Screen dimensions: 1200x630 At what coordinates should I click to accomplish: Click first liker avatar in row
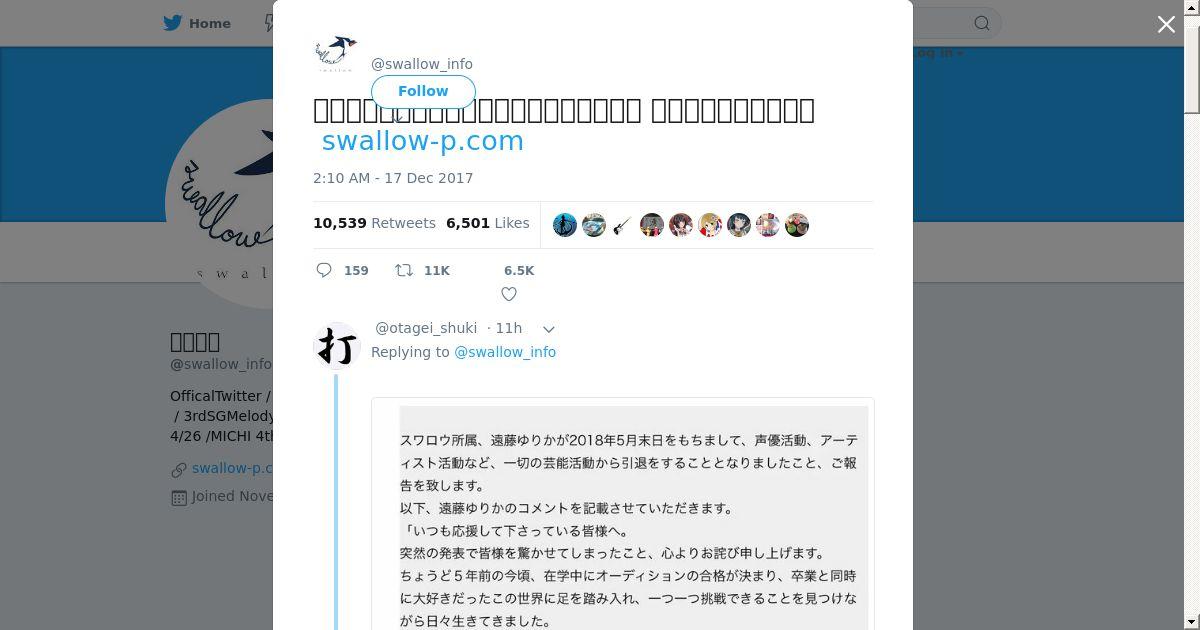[x=565, y=225]
